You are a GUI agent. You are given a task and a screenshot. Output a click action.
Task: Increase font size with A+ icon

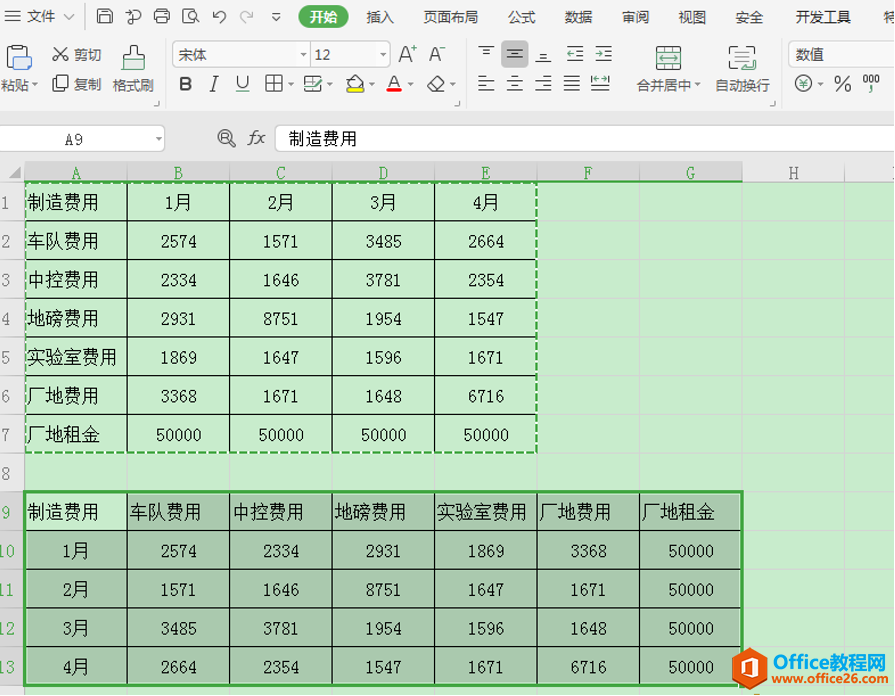(x=407, y=54)
